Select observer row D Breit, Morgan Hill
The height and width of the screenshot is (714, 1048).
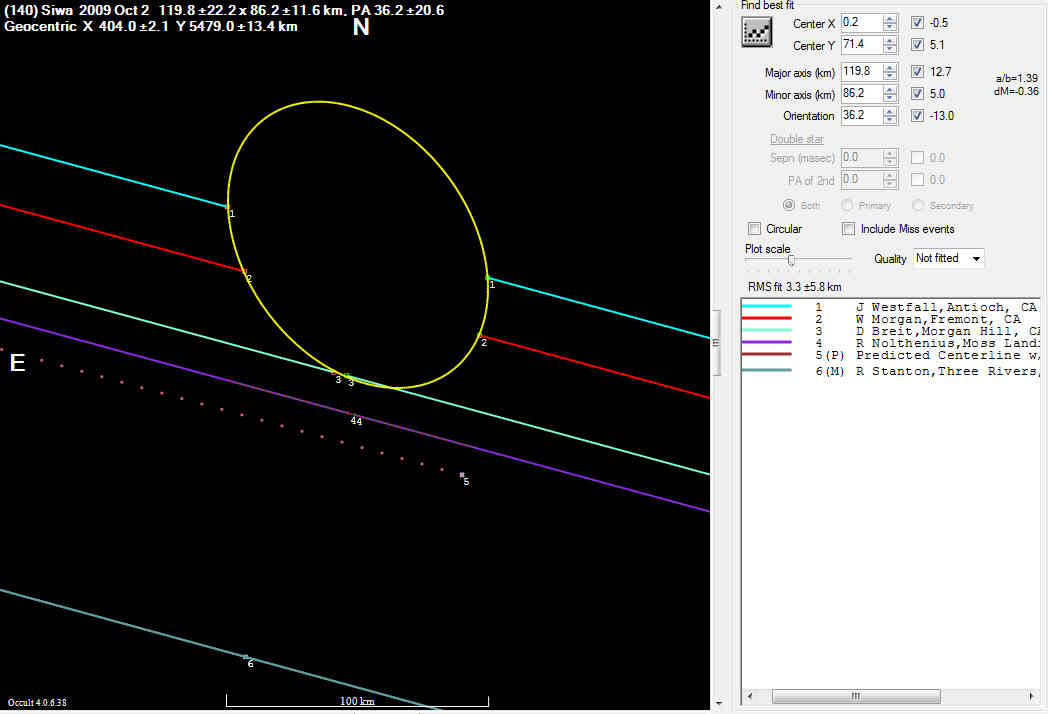click(890, 332)
